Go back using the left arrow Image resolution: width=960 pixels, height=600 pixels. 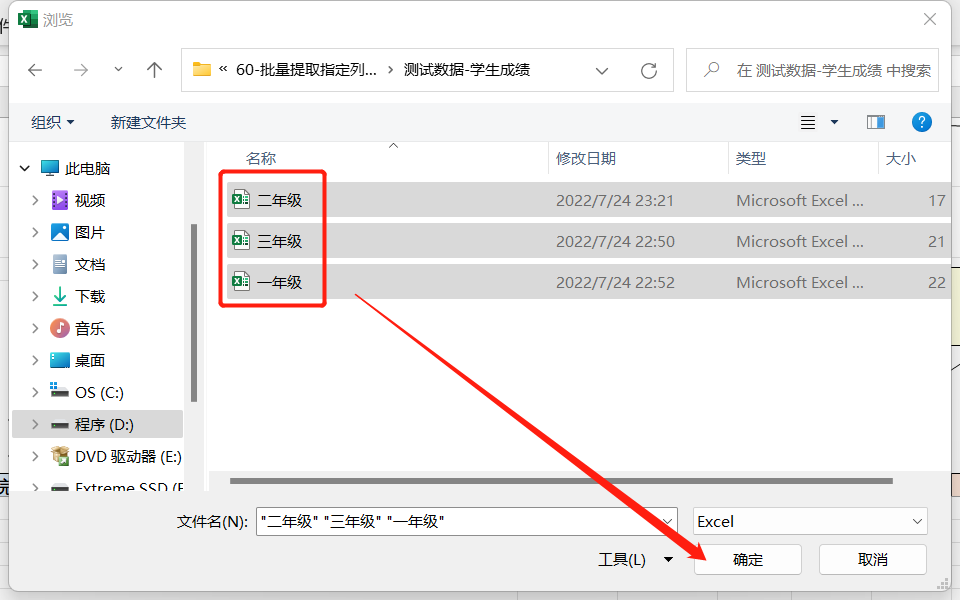click(35, 70)
